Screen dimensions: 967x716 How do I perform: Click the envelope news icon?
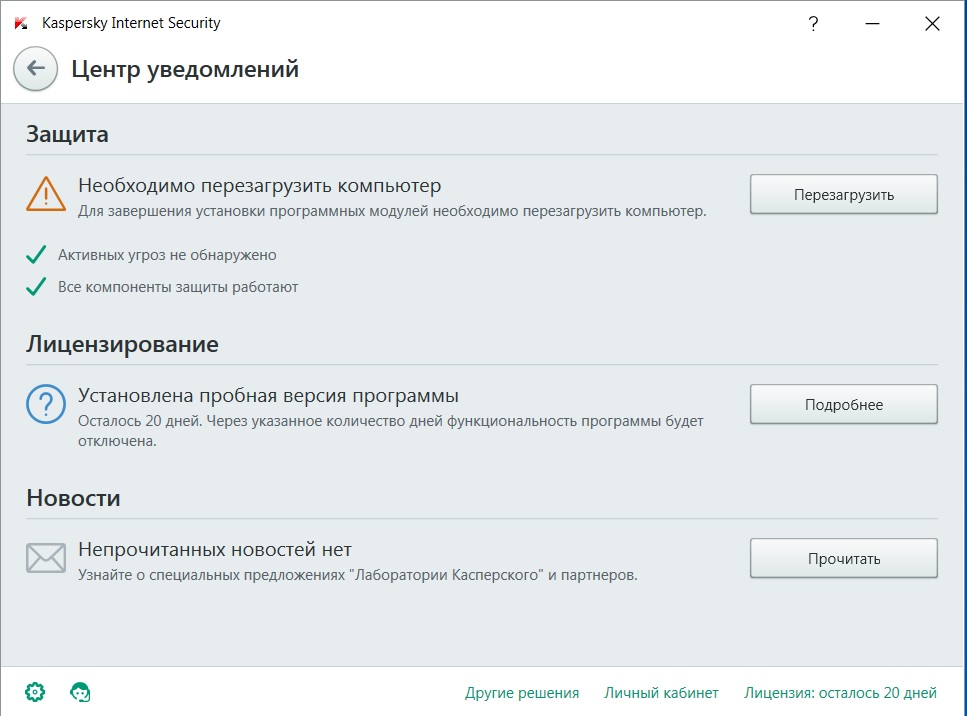click(x=46, y=558)
